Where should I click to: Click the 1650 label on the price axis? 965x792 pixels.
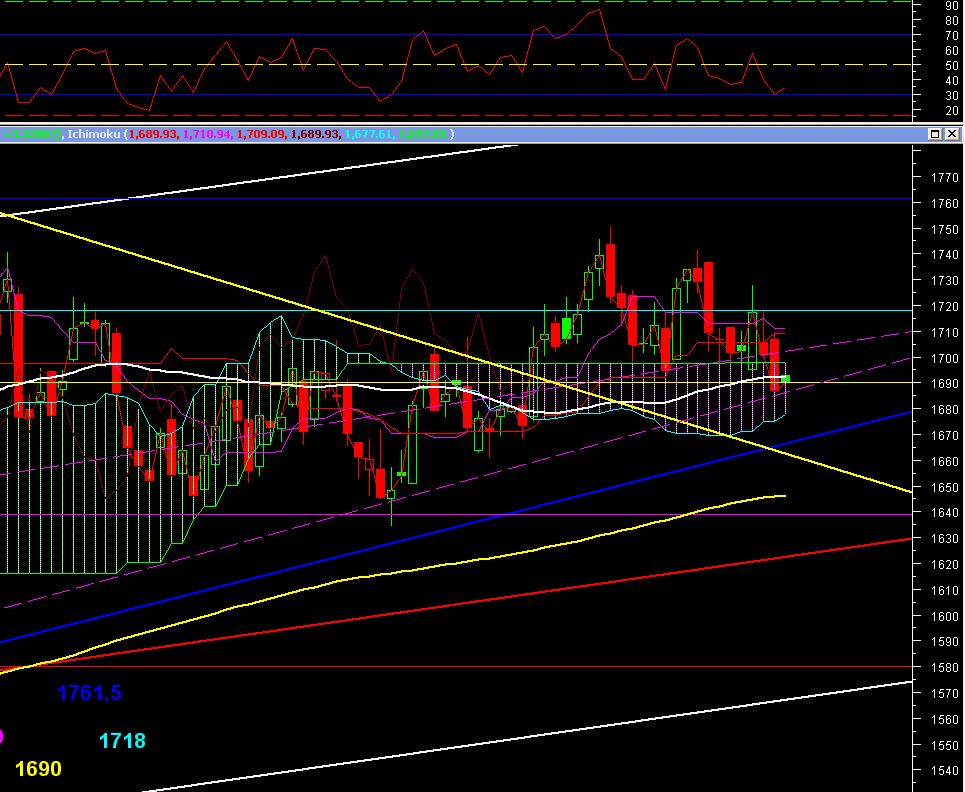[x=945, y=487]
